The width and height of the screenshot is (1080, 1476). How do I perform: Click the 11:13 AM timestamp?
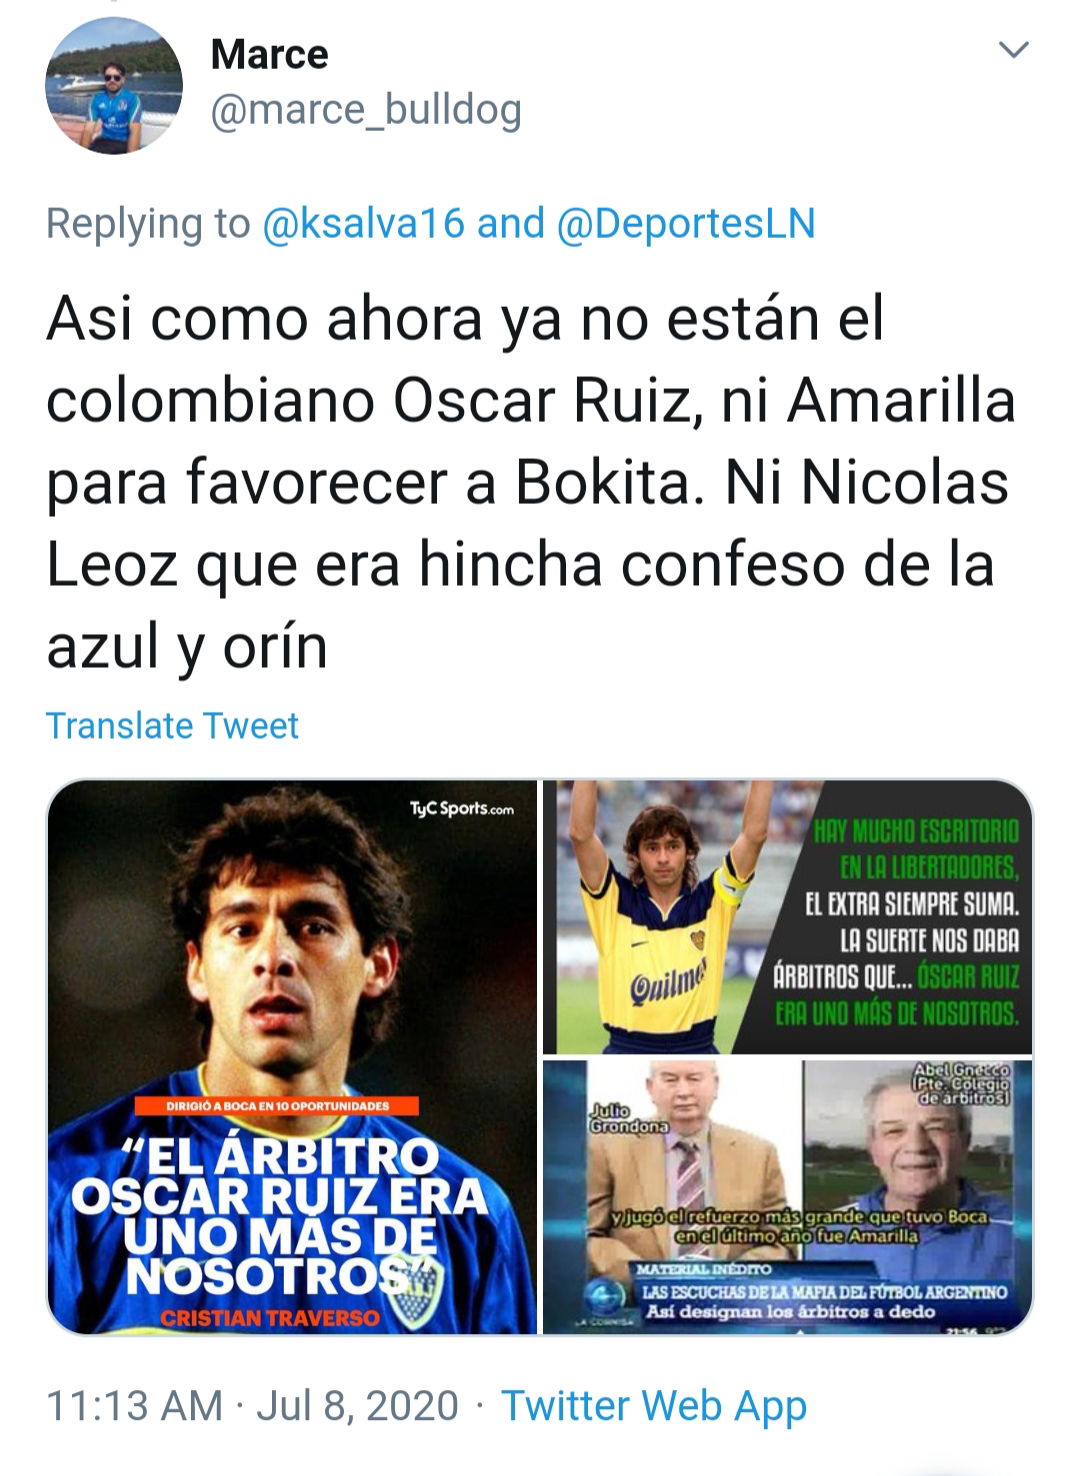[x=134, y=1405]
